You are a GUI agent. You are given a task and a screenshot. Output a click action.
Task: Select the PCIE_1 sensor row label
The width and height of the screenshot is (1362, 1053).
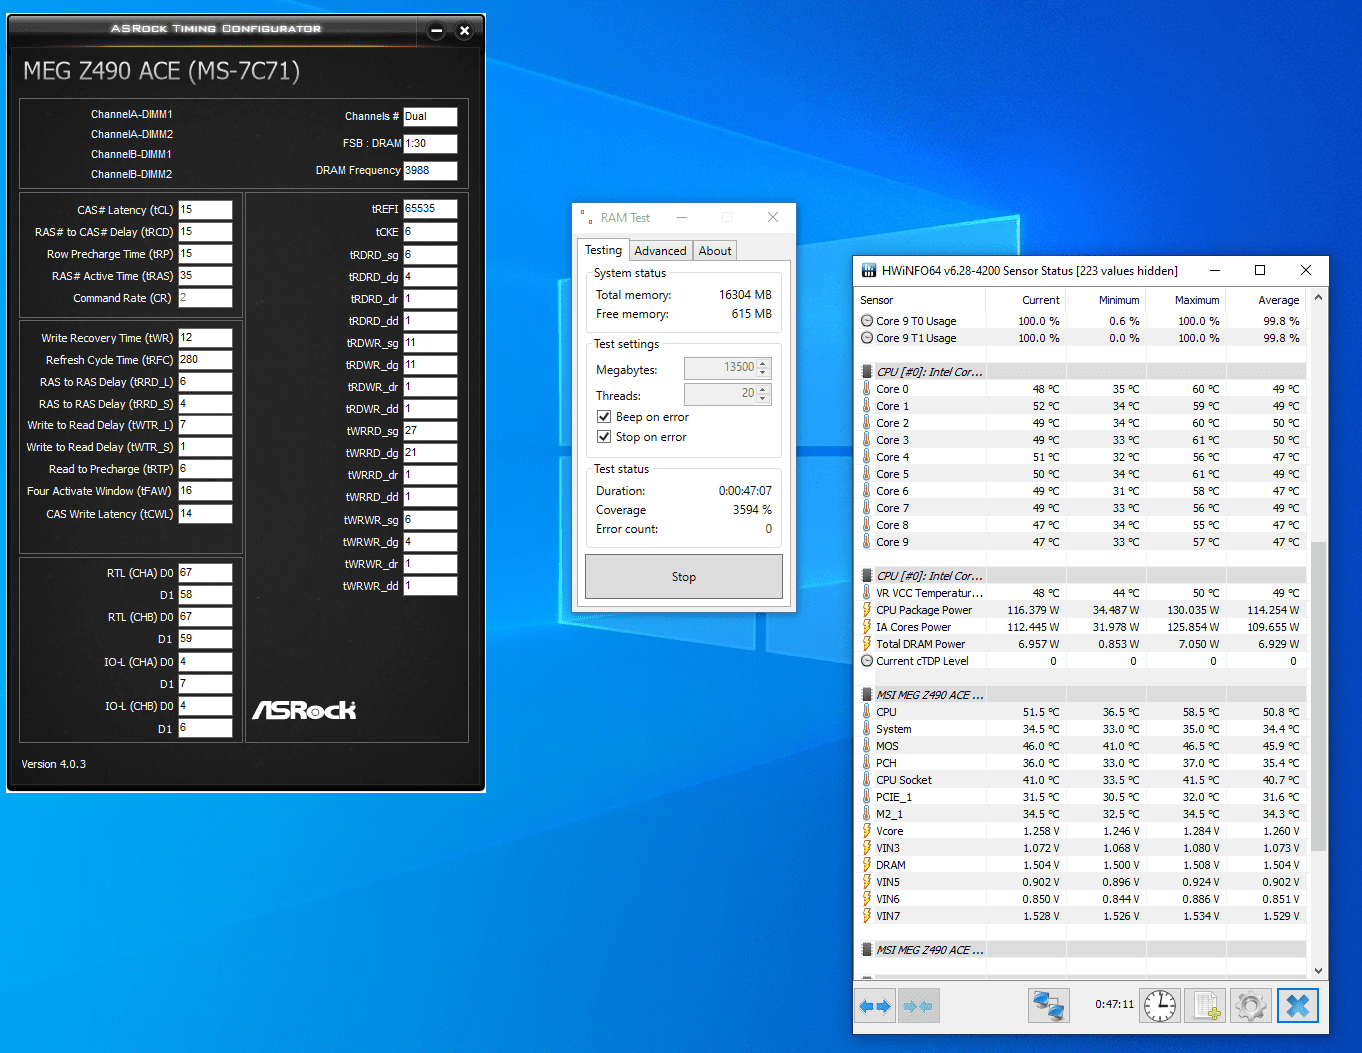[x=894, y=797]
